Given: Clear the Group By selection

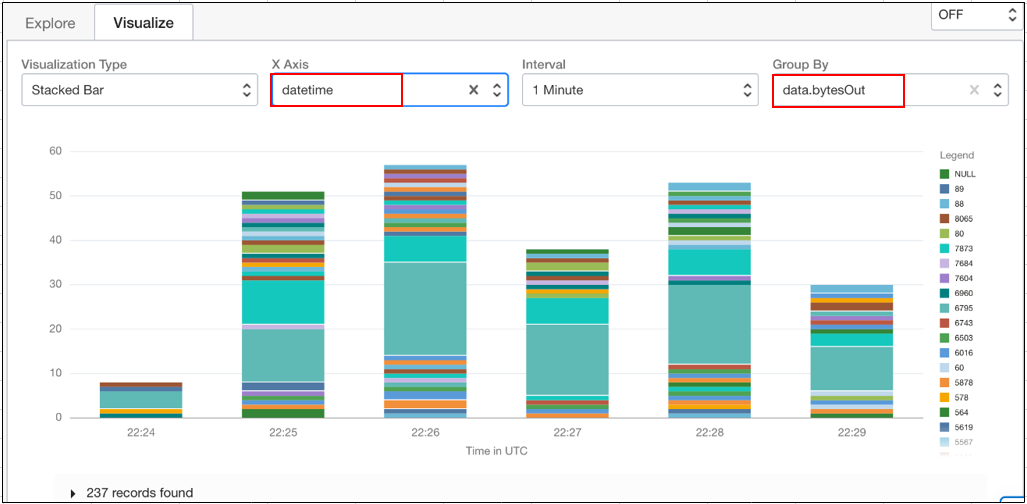Looking at the screenshot, I should coord(975,90).
